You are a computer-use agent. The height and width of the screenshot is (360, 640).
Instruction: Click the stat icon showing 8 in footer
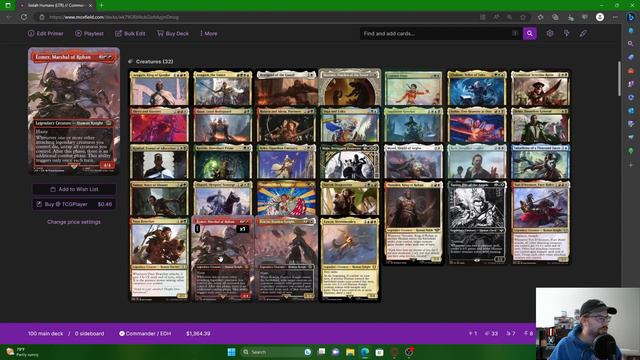tap(528, 333)
